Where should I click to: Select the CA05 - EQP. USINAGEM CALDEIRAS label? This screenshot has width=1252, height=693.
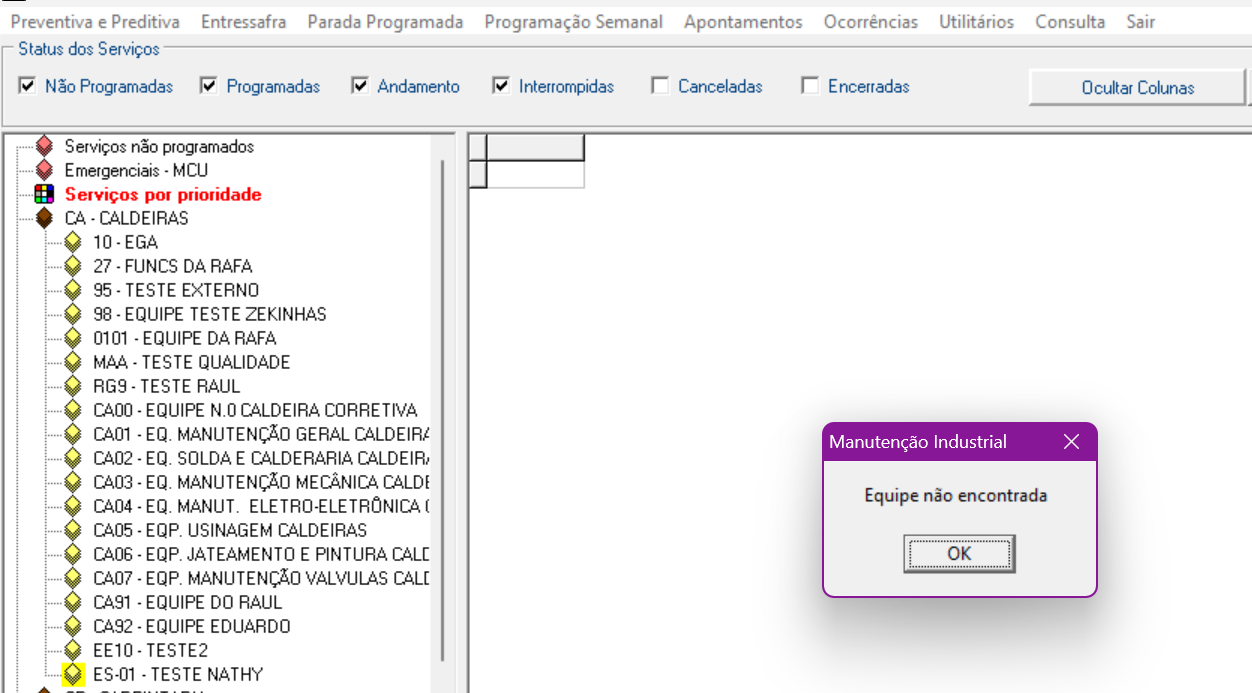coord(230,530)
